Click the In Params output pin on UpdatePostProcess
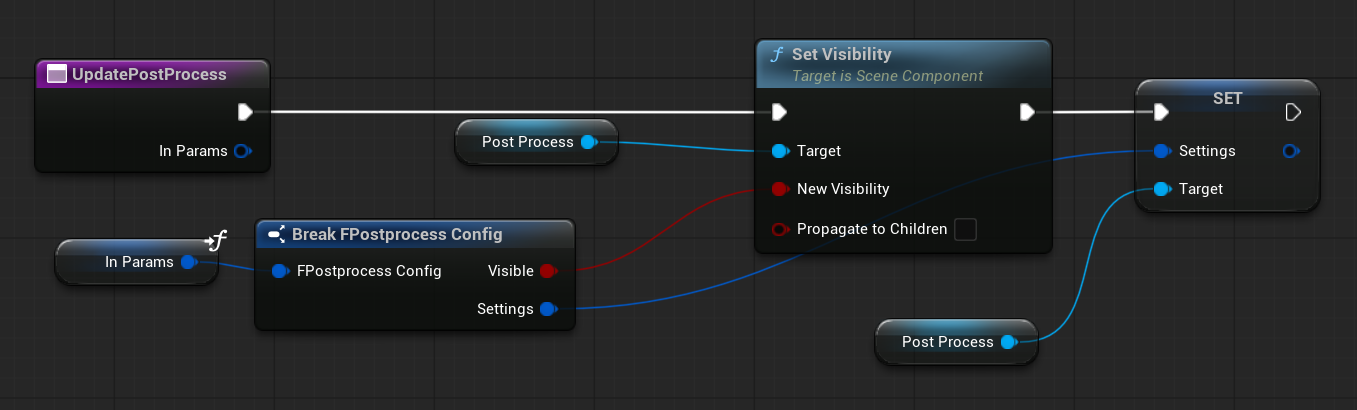The height and width of the screenshot is (410, 1357). (241, 151)
